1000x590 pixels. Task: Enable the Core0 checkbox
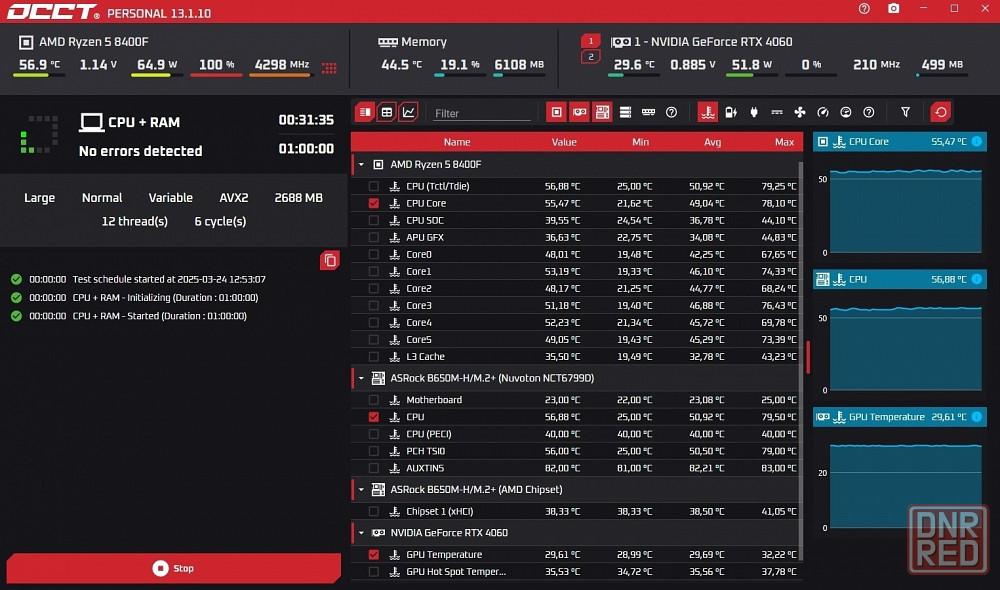[374, 254]
